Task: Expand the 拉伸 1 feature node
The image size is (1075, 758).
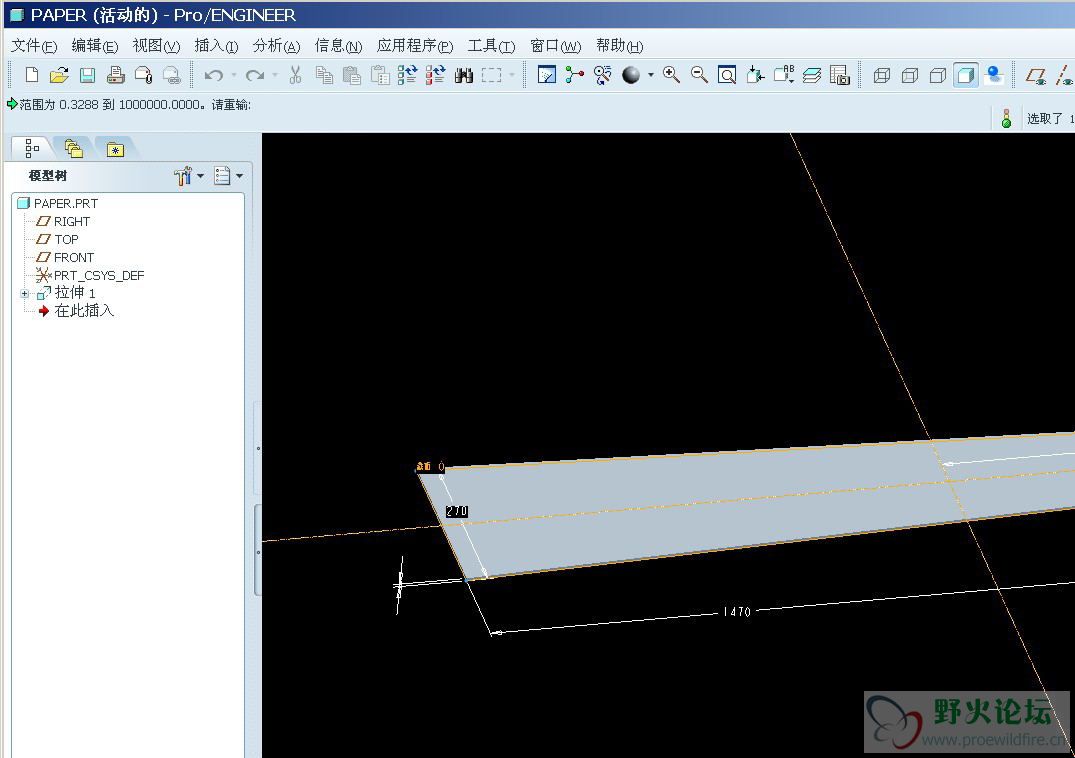Action: coord(25,293)
